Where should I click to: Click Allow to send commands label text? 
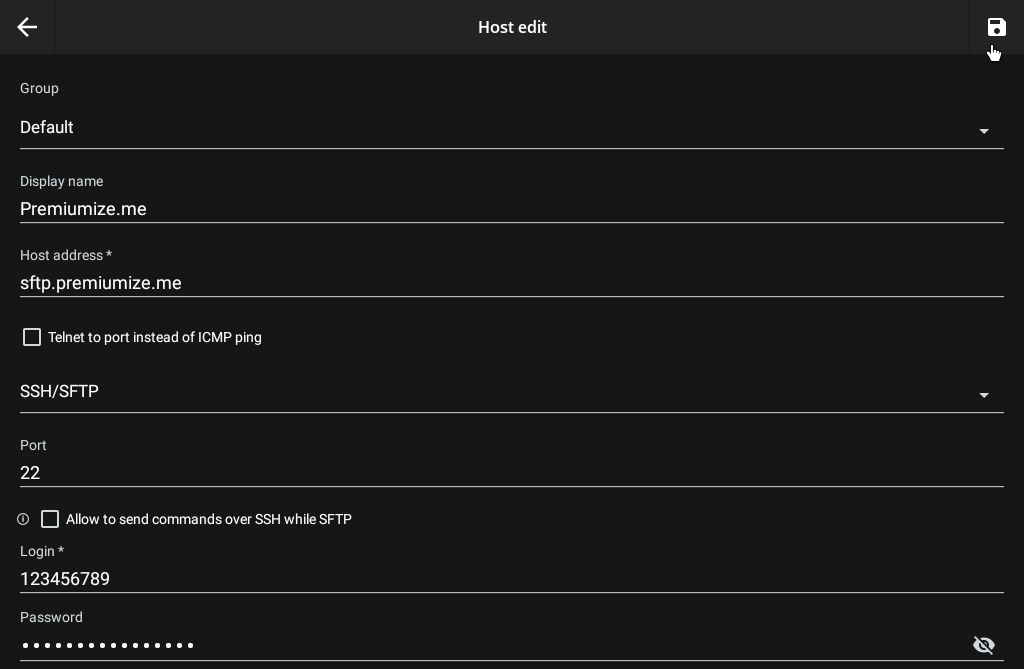point(209,519)
